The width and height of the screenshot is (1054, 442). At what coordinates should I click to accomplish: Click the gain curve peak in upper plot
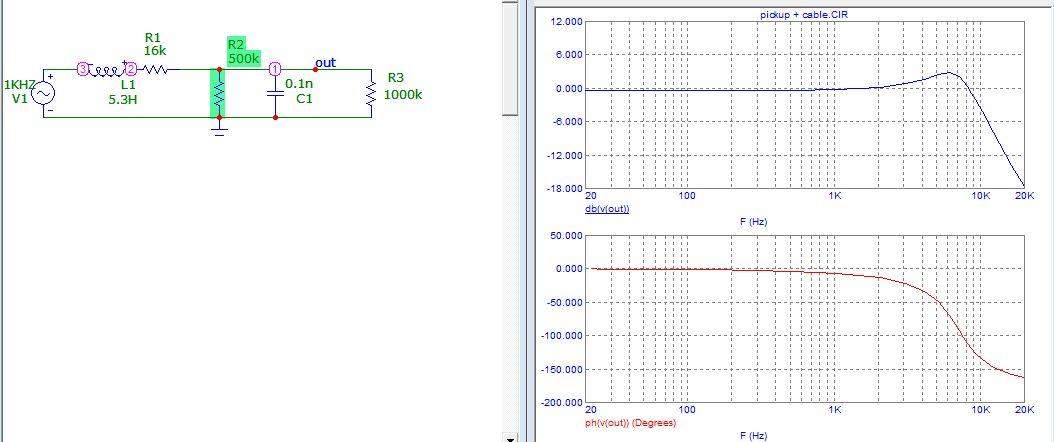[948, 73]
